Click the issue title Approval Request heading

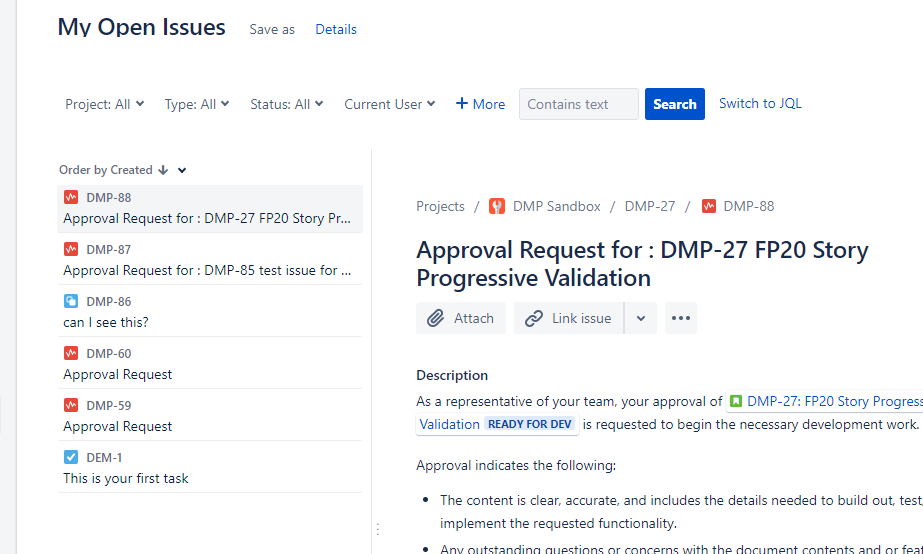click(642, 264)
